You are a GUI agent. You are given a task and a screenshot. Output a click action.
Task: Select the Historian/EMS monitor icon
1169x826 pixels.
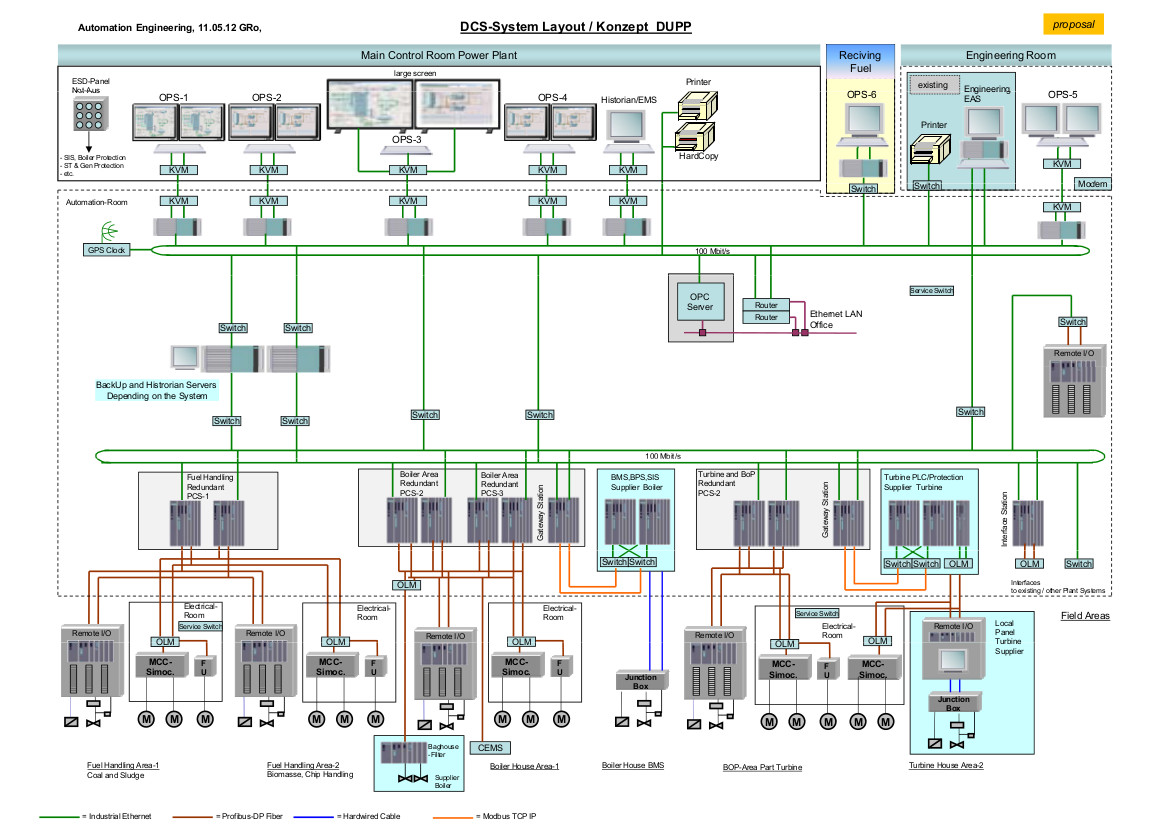click(627, 126)
